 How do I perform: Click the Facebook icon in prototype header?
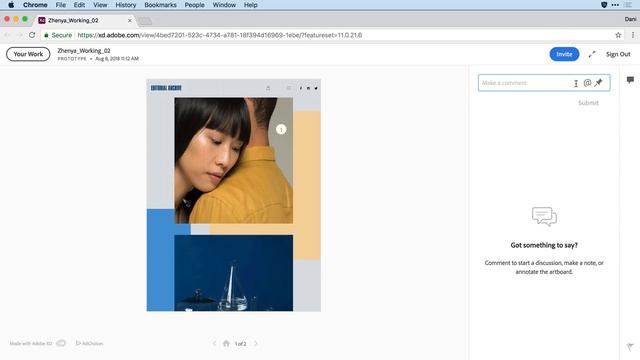click(301, 88)
